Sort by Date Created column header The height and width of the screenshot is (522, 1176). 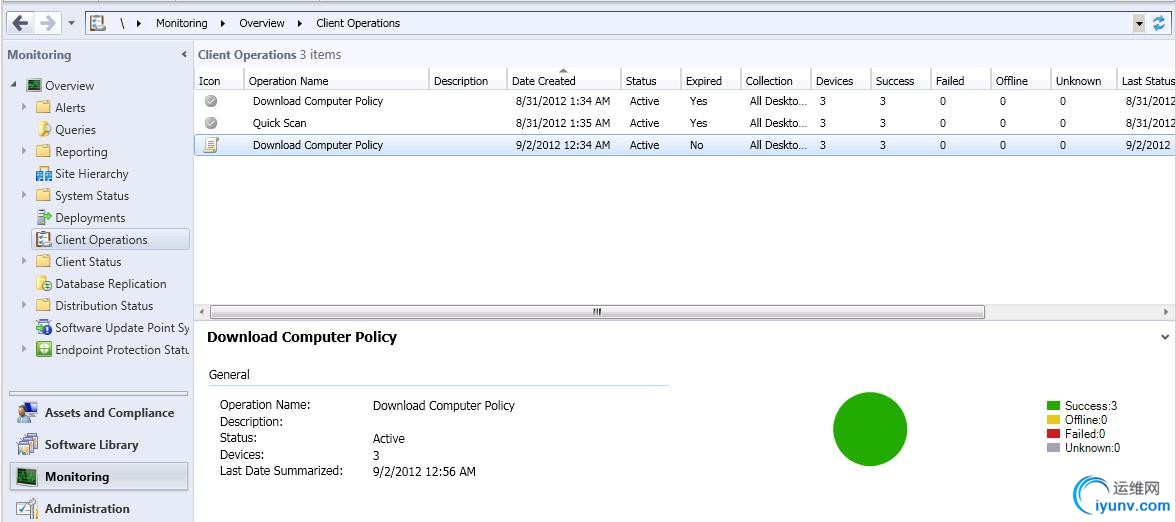coord(544,81)
